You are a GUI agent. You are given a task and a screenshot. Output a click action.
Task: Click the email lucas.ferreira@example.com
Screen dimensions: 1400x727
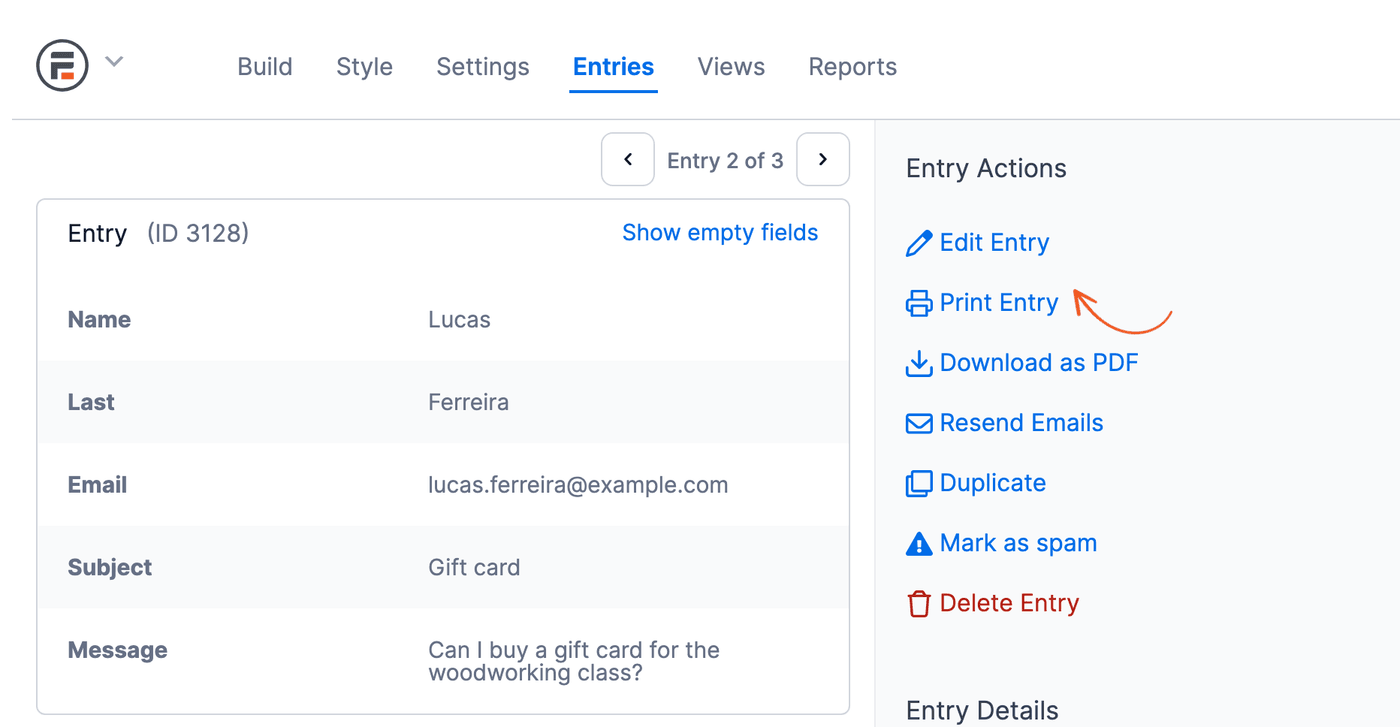coord(578,485)
